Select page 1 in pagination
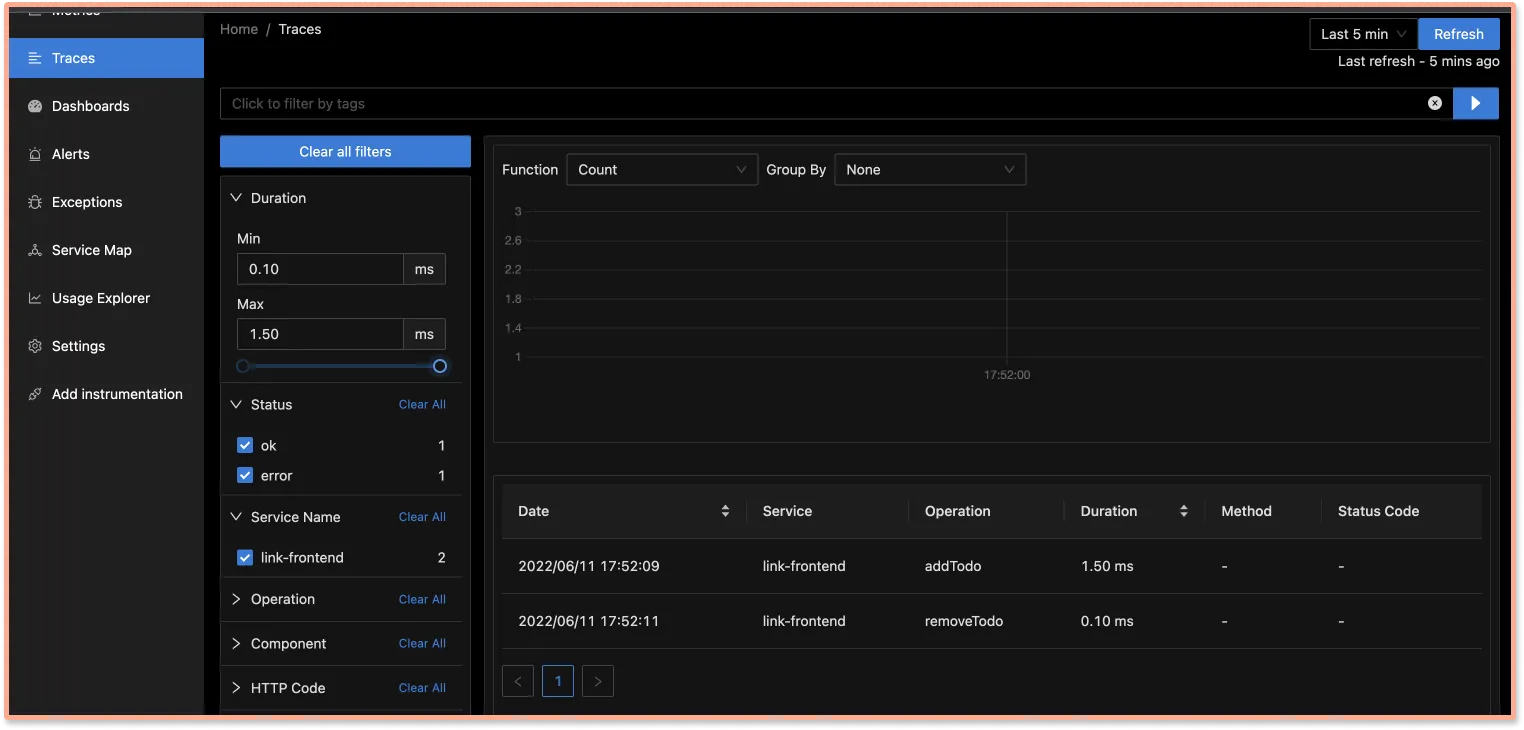 coord(558,682)
